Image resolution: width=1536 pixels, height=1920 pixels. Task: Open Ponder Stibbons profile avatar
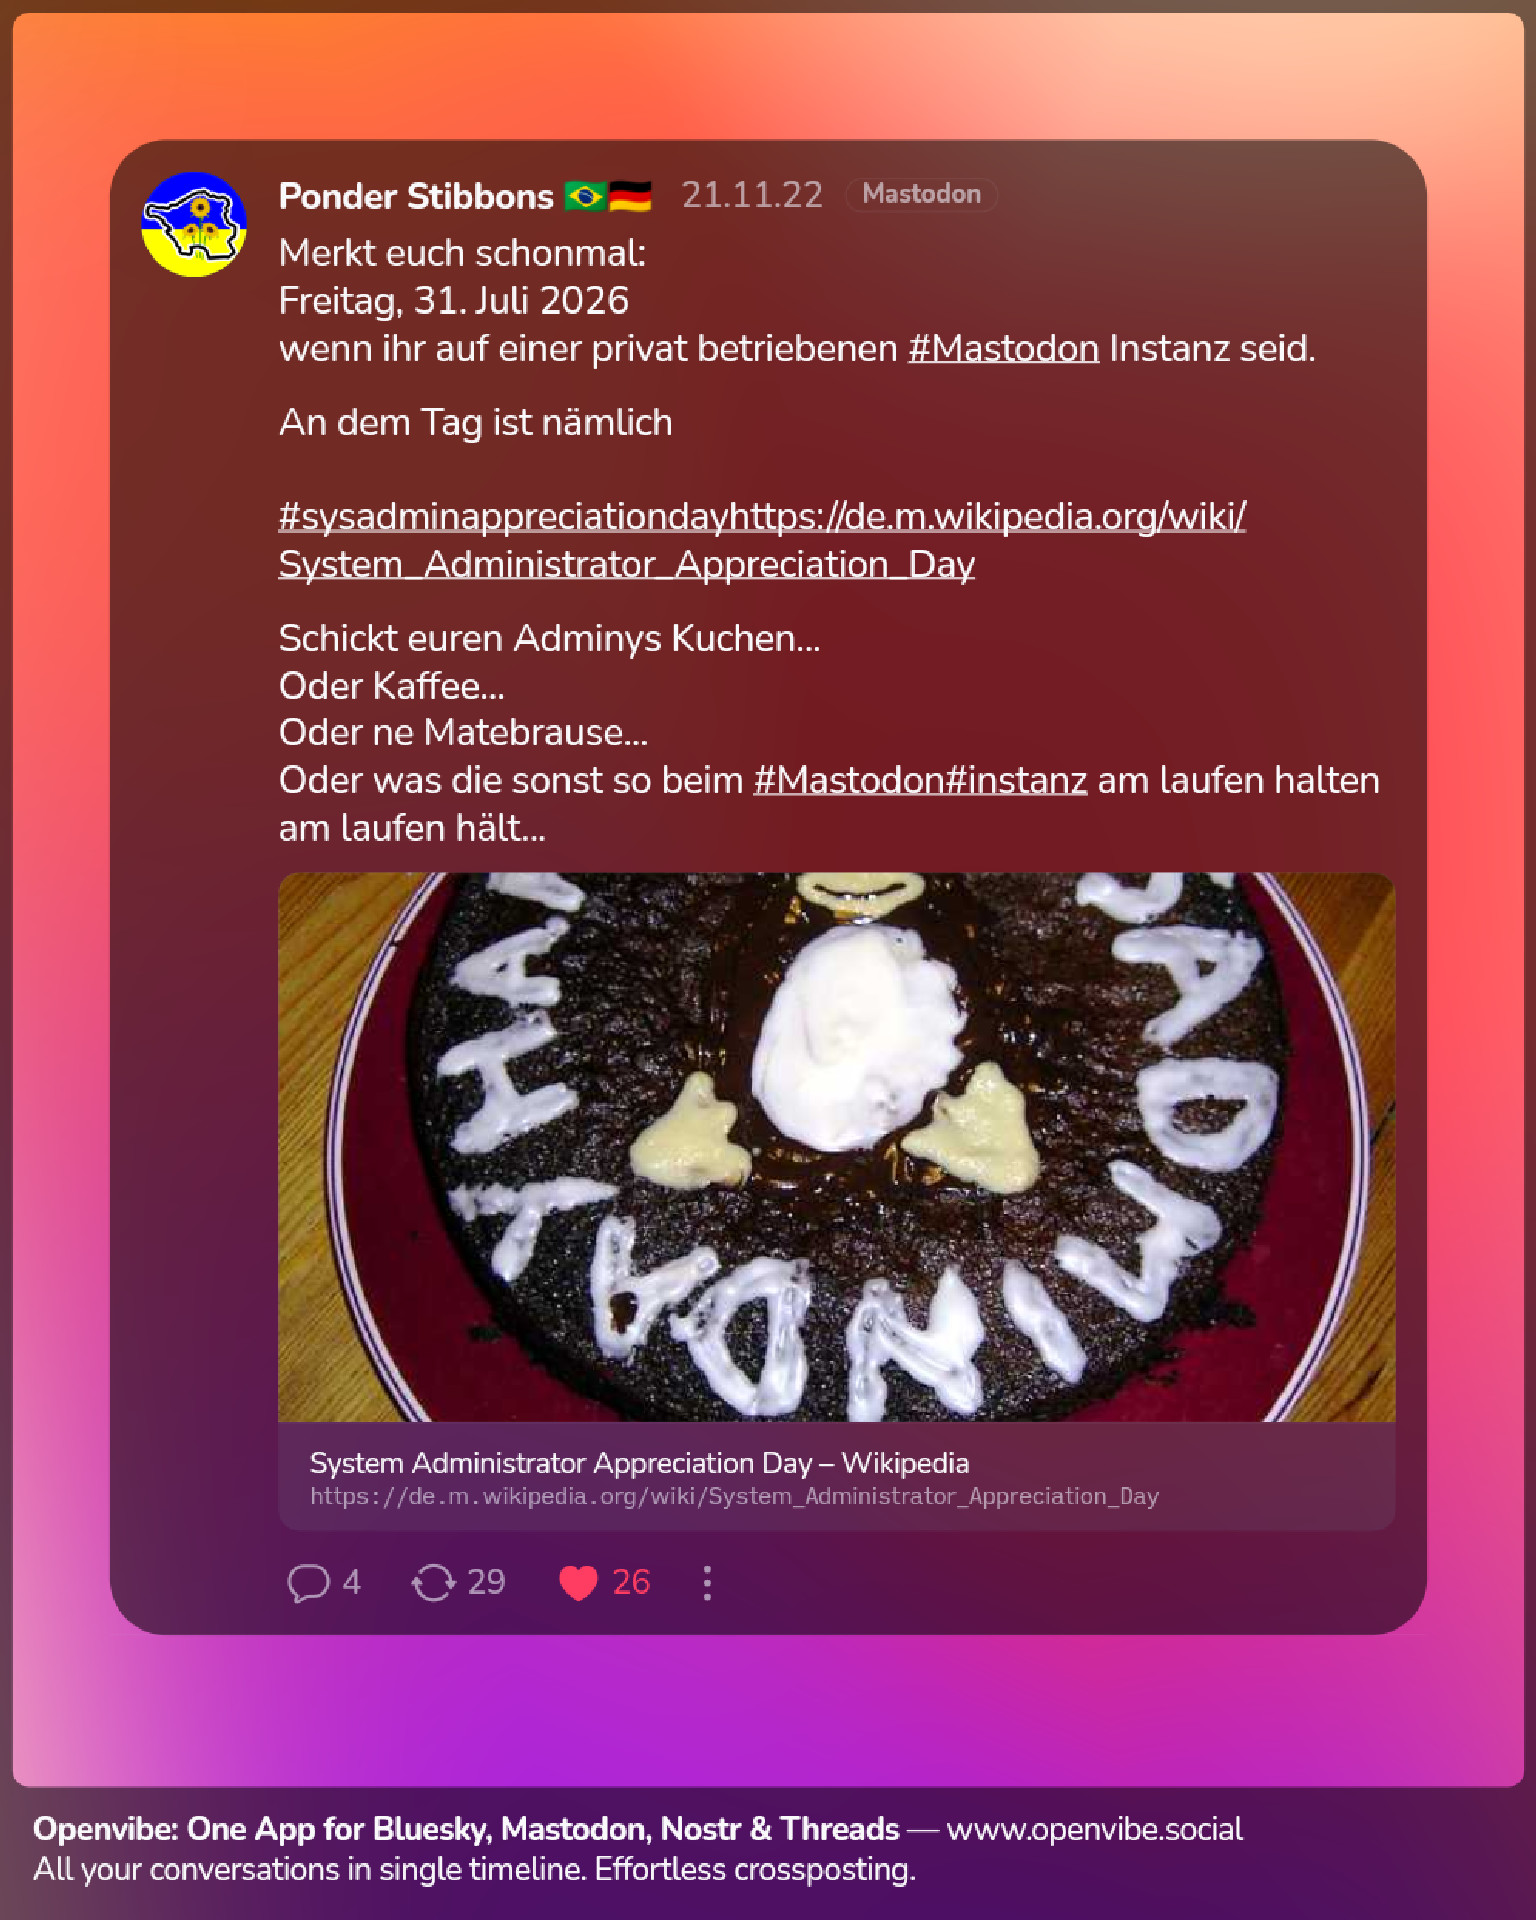[x=194, y=224]
